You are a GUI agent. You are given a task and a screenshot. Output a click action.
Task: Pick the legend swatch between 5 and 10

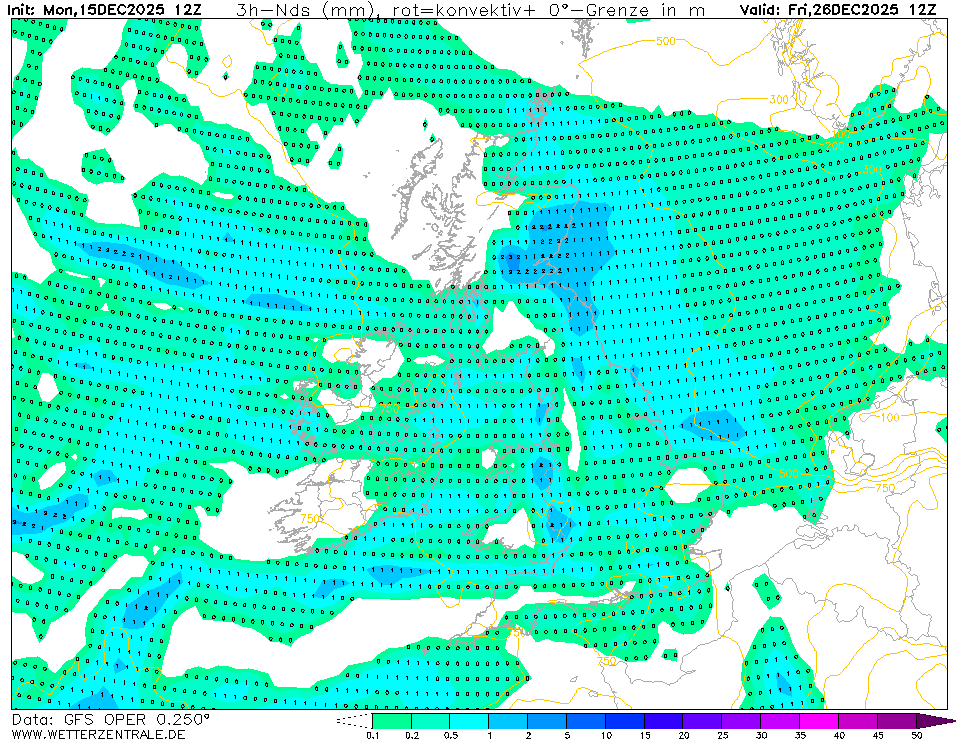click(585, 720)
